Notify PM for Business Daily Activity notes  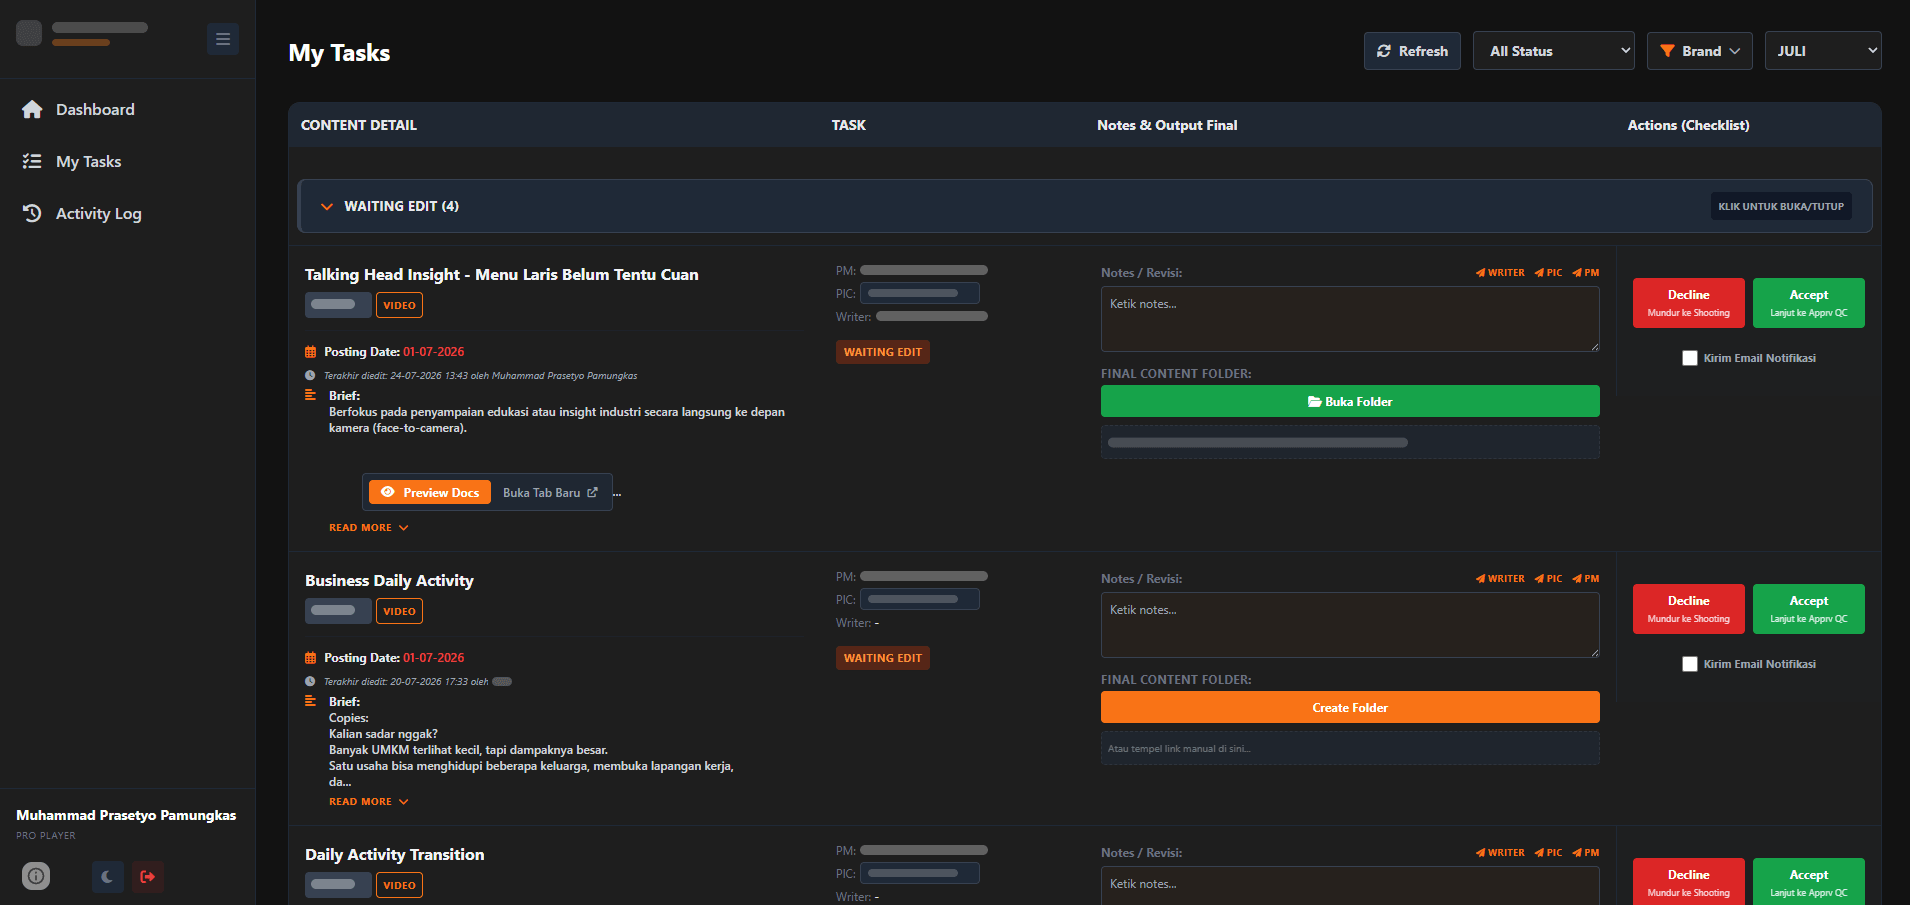click(x=1585, y=579)
